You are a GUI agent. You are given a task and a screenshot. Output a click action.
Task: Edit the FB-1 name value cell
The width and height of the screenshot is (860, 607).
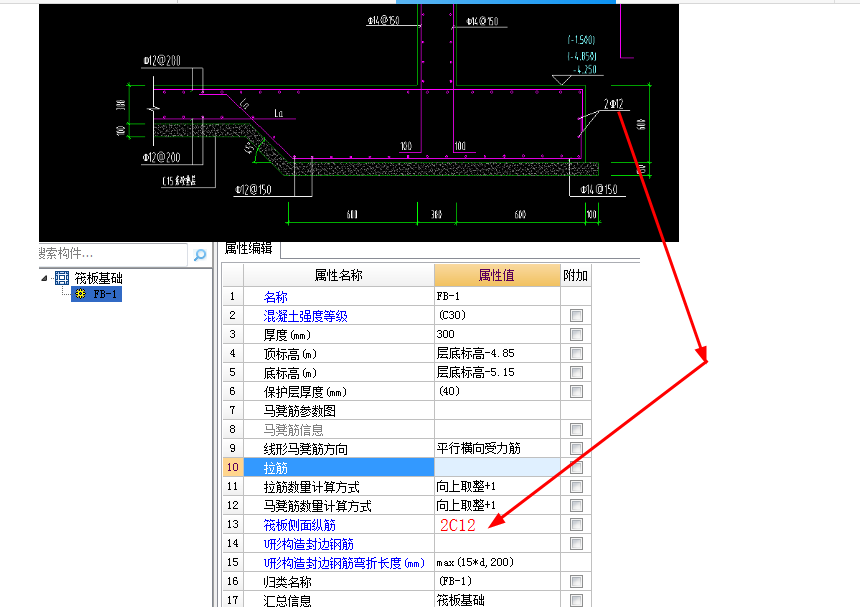497,296
